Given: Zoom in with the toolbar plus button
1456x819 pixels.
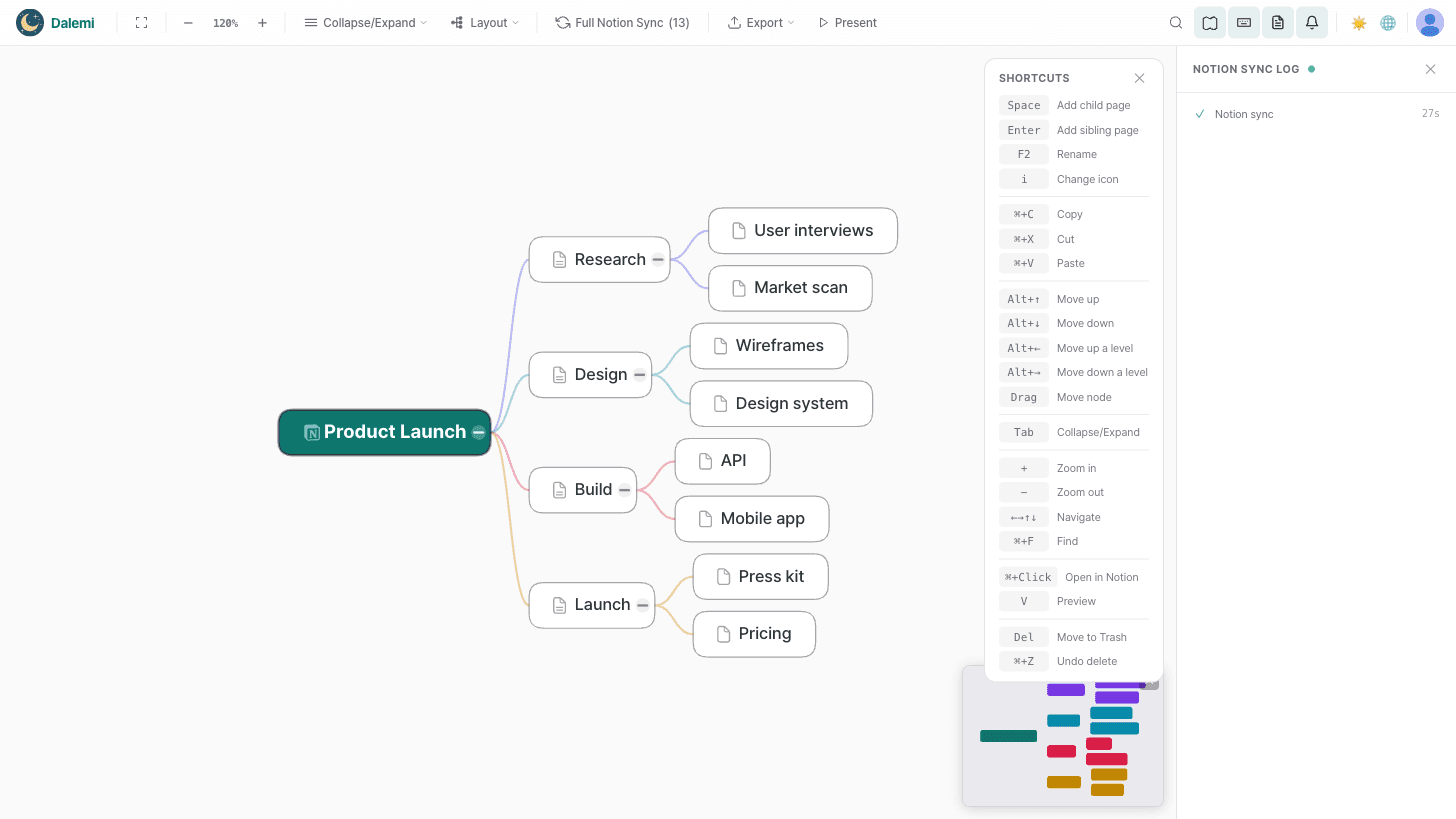Looking at the screenshot, I should [262, 22].
